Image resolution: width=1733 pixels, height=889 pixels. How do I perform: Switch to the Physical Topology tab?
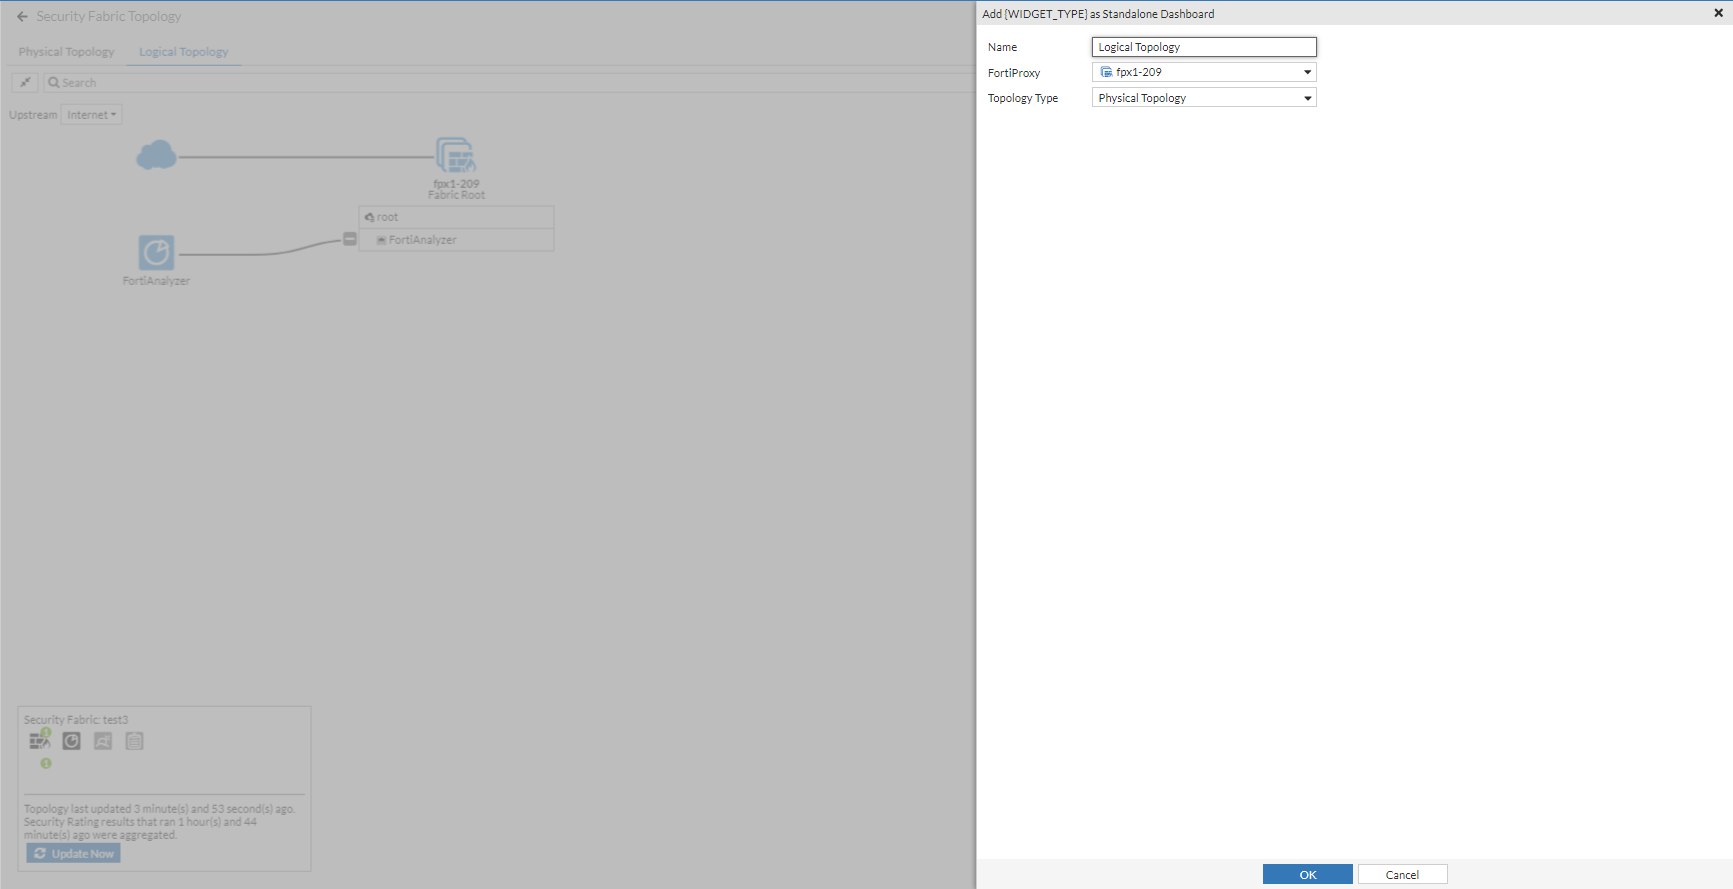[66, 52]
